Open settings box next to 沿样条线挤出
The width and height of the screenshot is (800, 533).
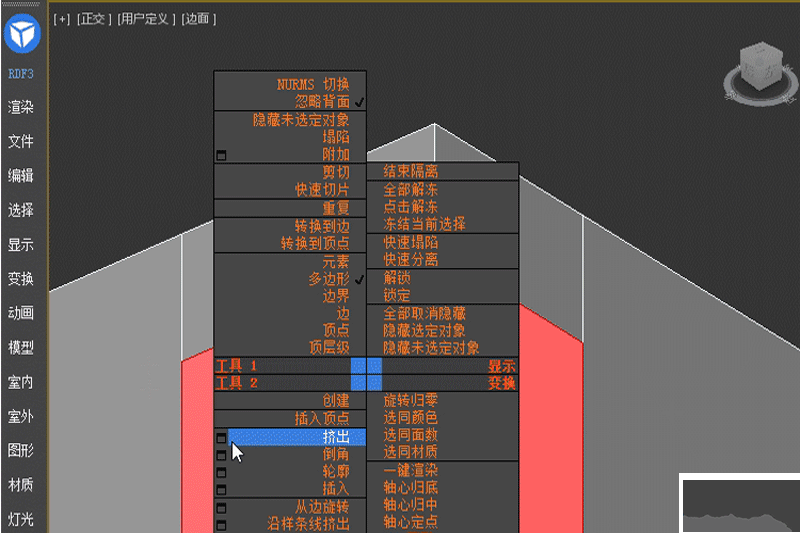(221, 525)
